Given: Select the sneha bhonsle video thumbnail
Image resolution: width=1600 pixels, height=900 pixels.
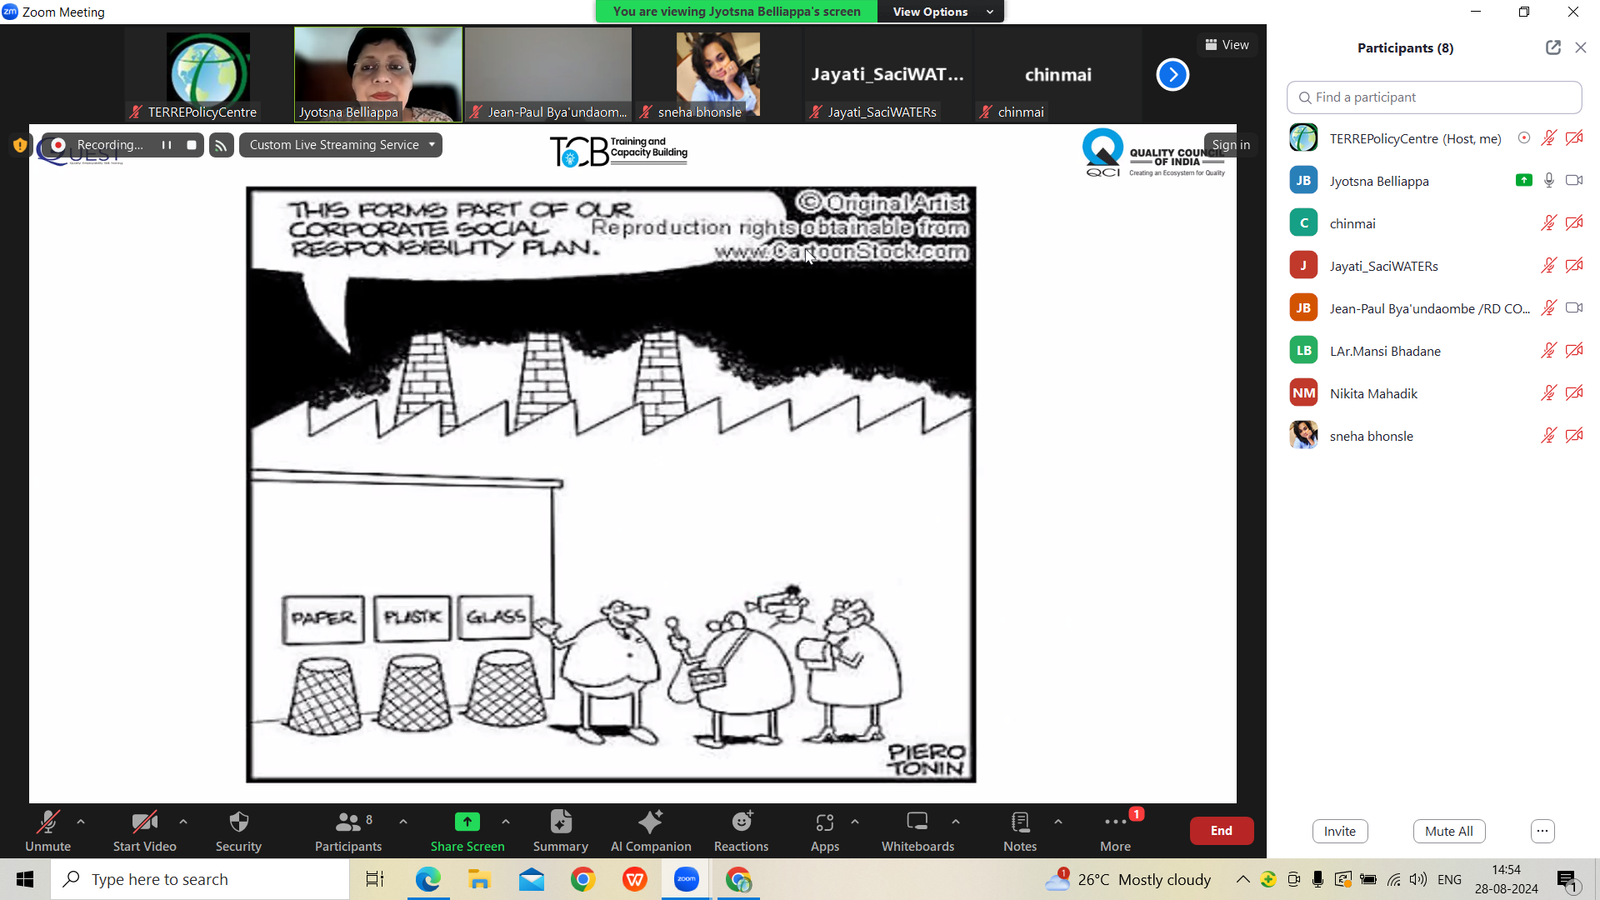Looking at the screenshot, I should 717,74.
